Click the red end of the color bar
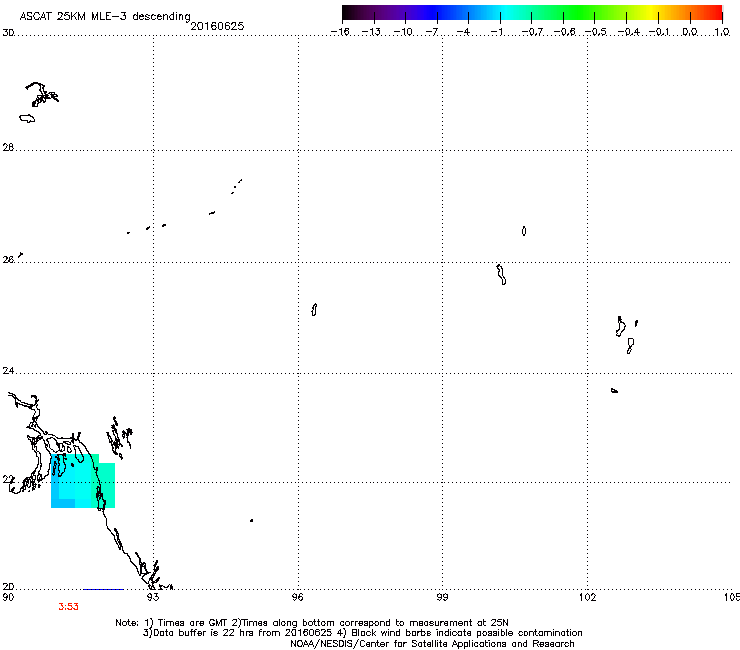 [713, 13]
